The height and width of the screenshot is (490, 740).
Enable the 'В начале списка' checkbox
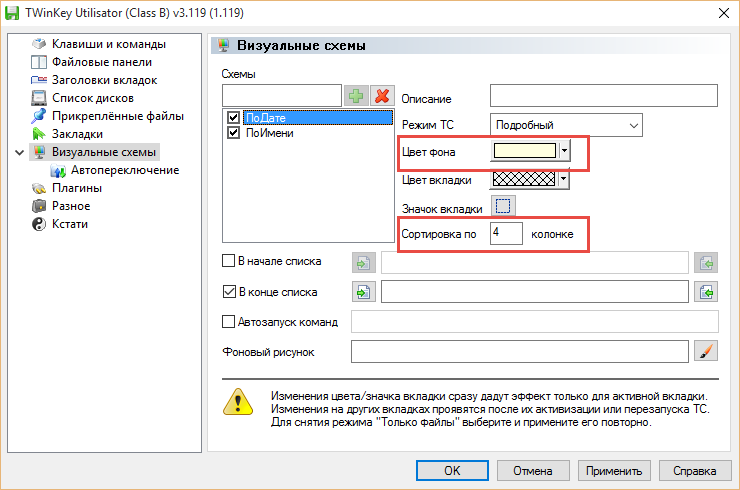[228, 261]
